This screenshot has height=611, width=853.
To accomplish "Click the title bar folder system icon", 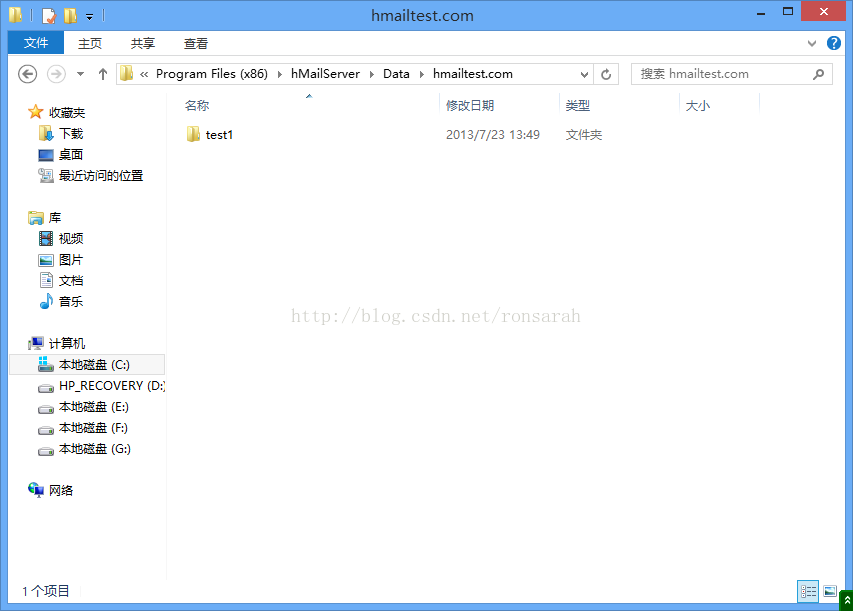I will (x=15, y=15).
